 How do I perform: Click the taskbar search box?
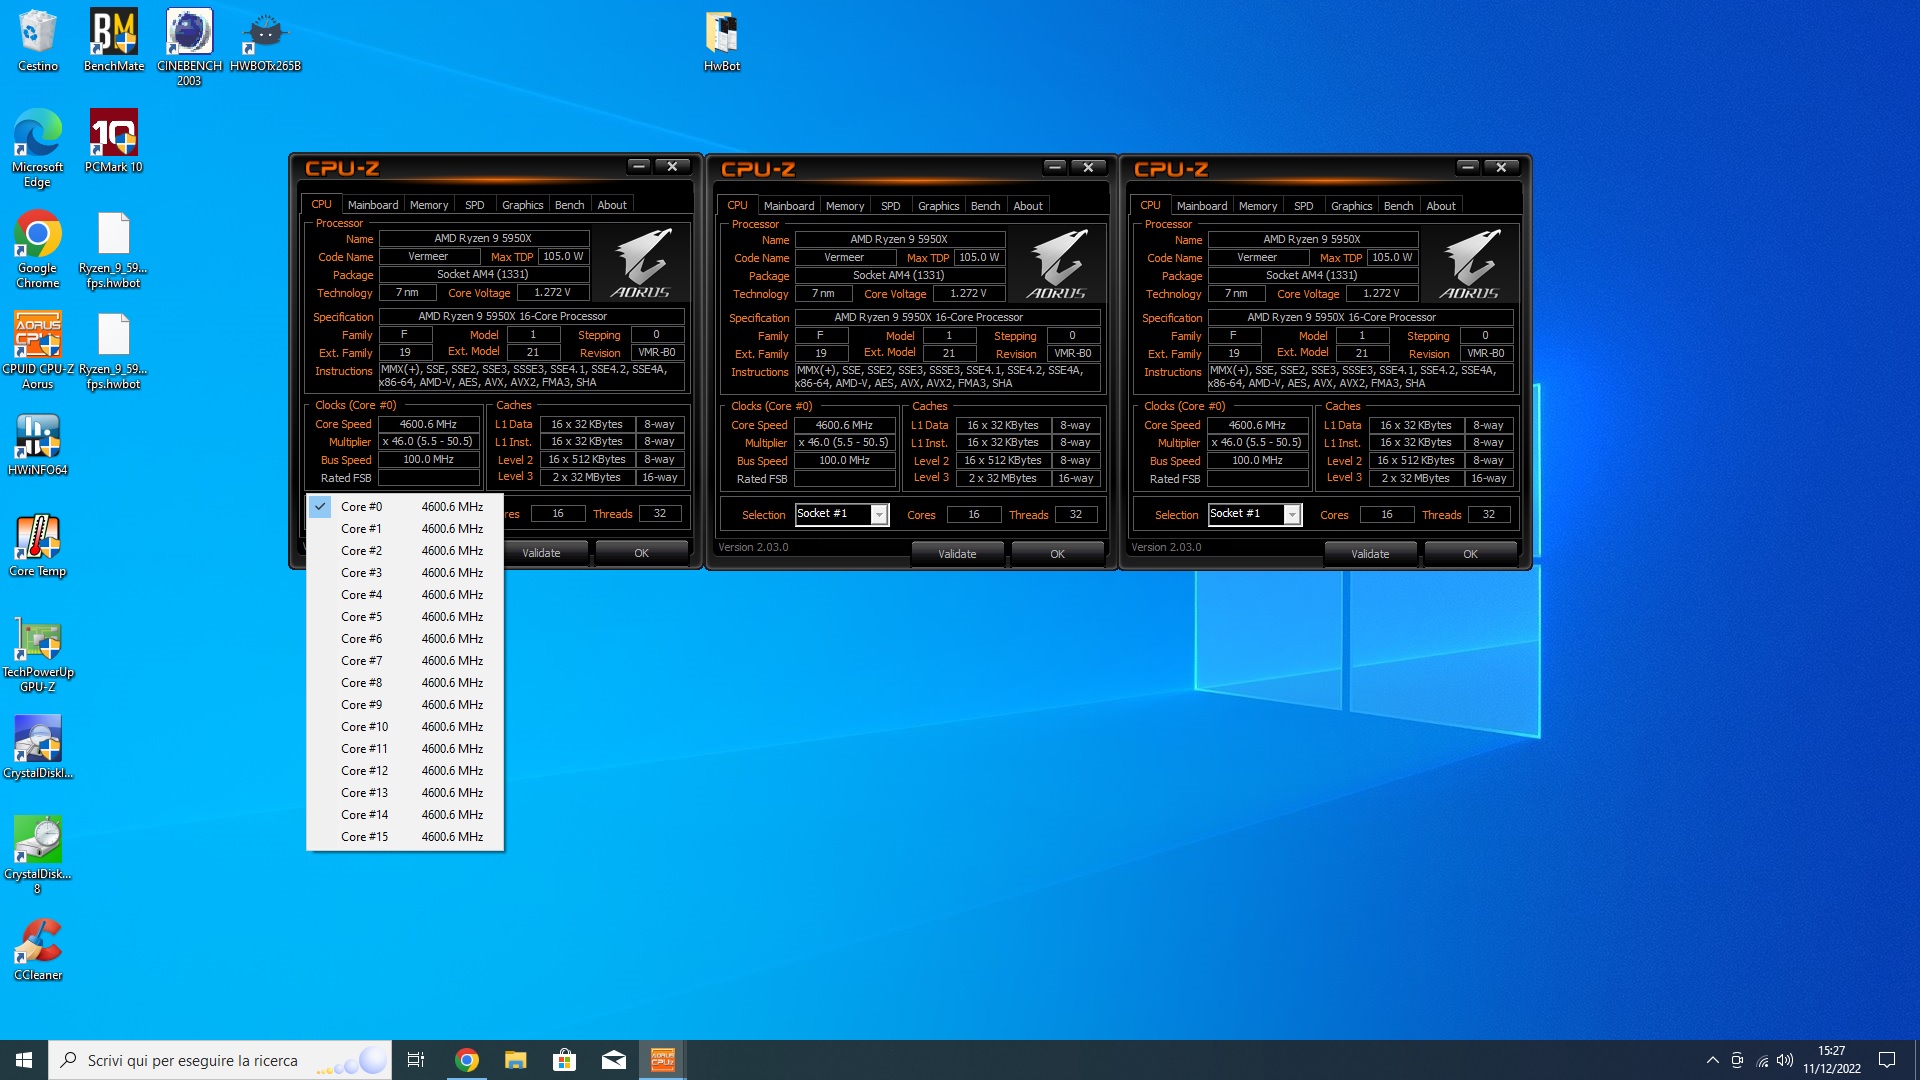pyautogui.click(x=220, y=1060)
